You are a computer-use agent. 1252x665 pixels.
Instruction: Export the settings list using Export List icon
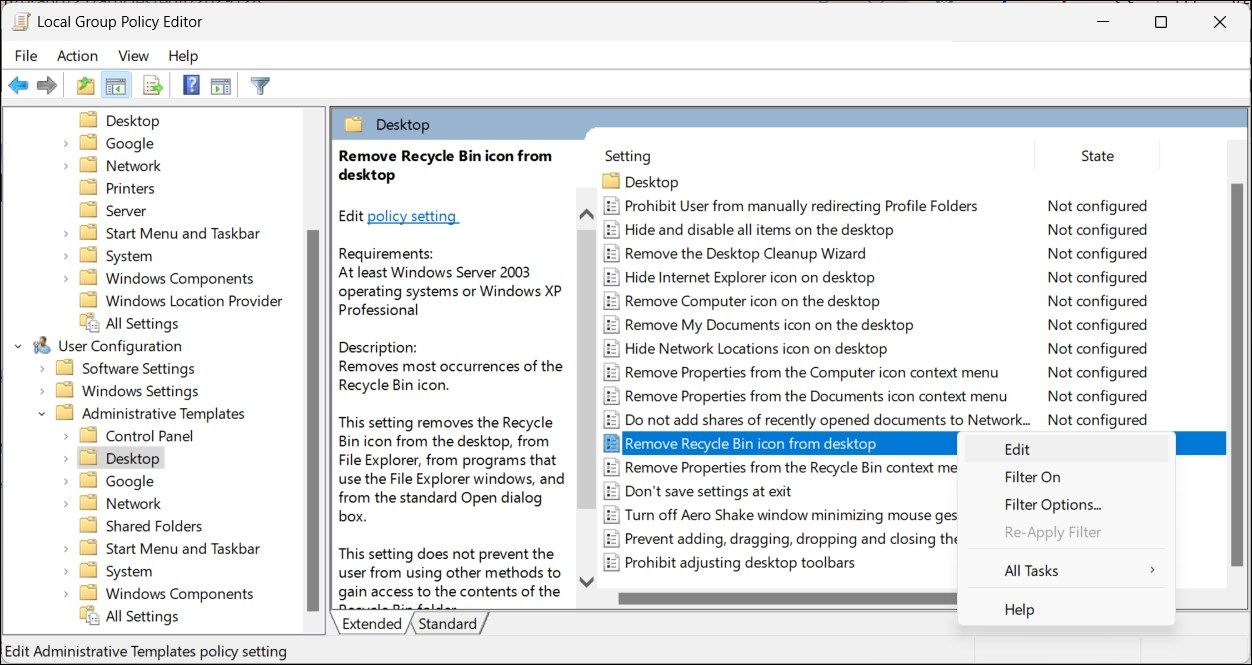(x=152, y=85)
